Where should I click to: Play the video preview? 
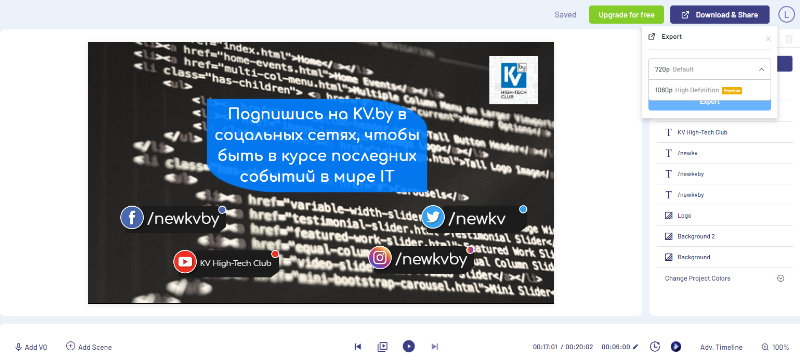pyautogui.click(x=408, y=346)
